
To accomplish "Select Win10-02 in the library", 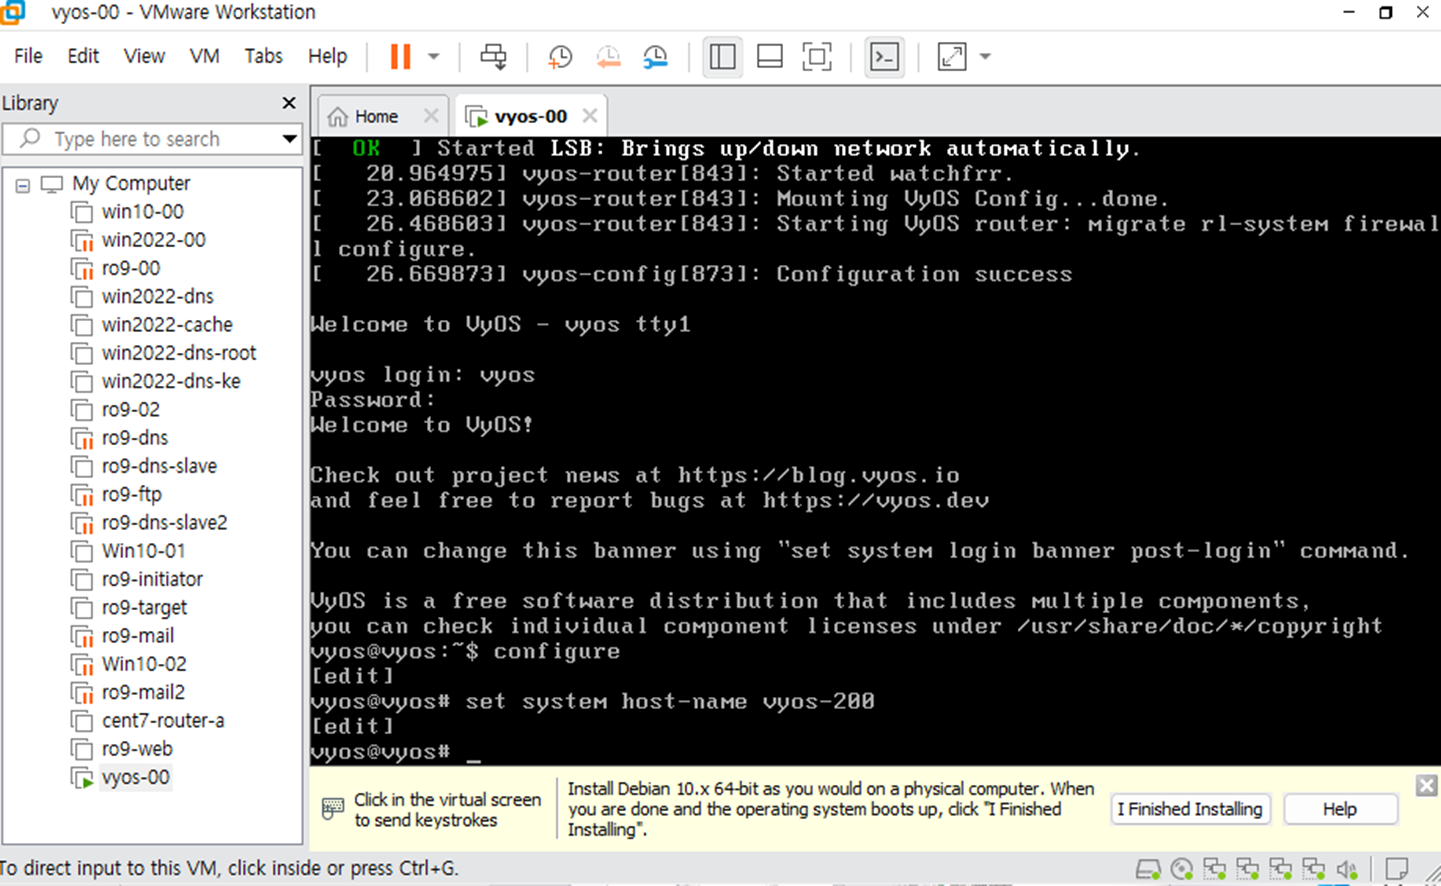I will pos(144,664).
